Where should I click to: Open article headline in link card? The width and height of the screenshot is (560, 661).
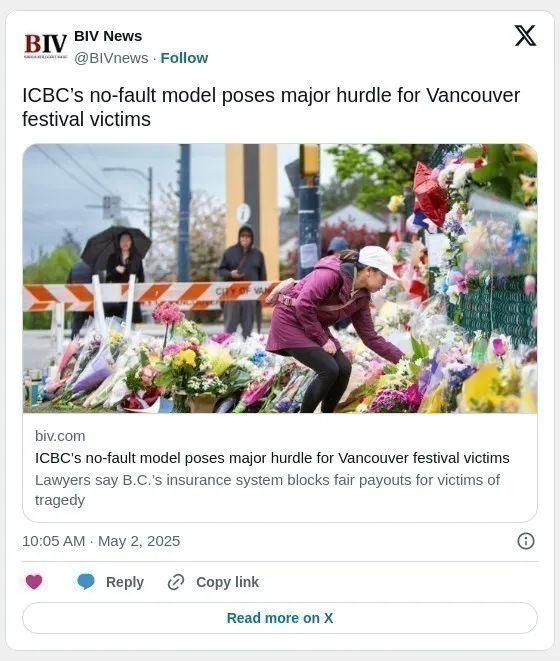point(272,458)
